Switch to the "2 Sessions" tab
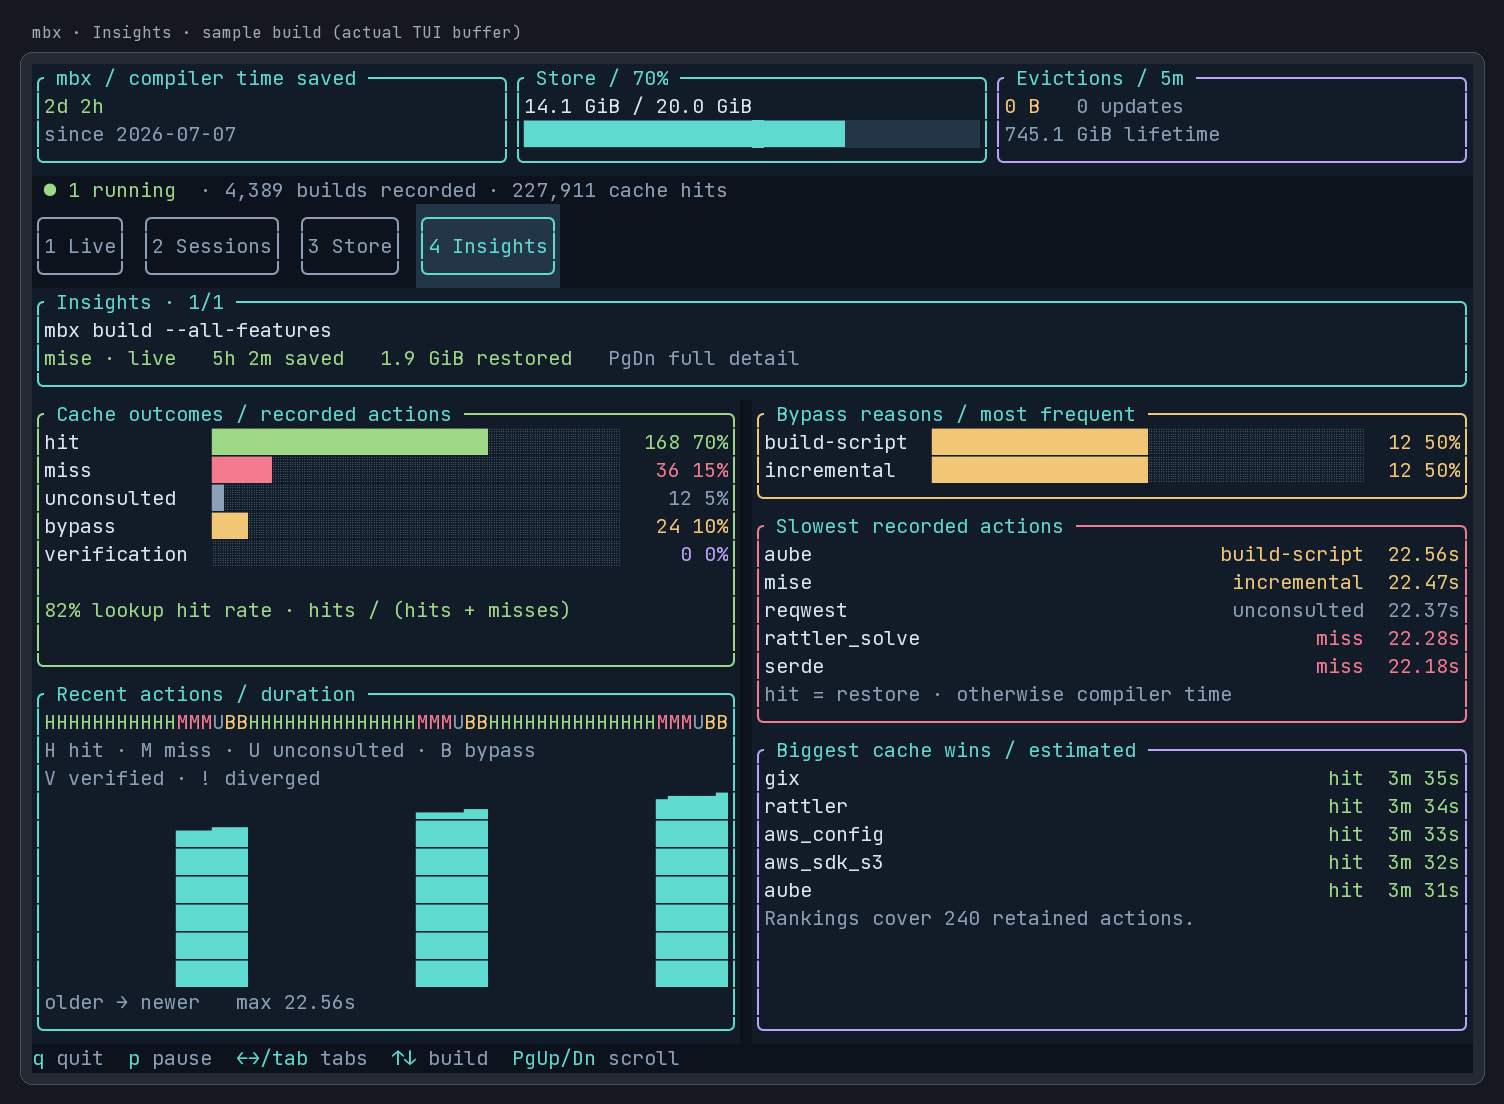This screenshot has width=1504, height=1104. (x=212, y=246)
